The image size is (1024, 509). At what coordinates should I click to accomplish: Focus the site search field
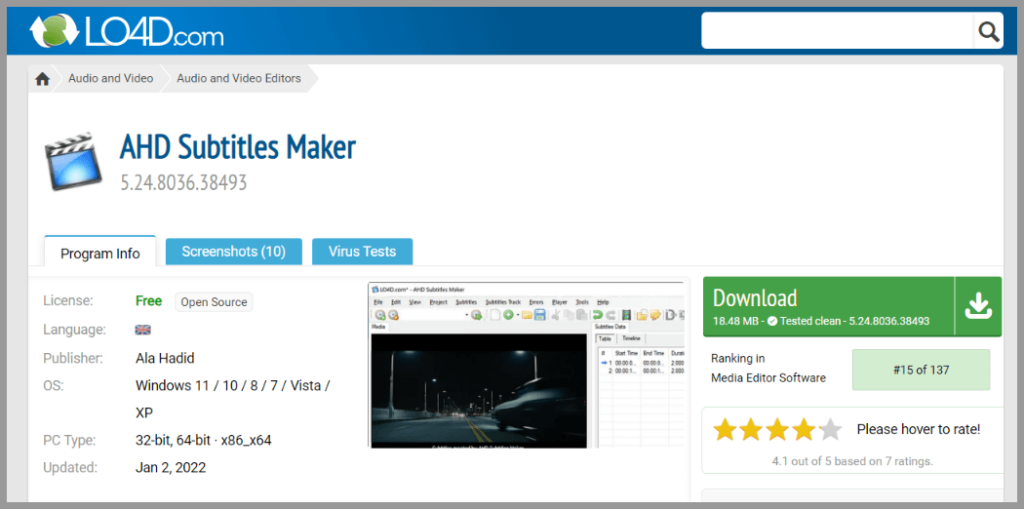click(x=838, y=31)
